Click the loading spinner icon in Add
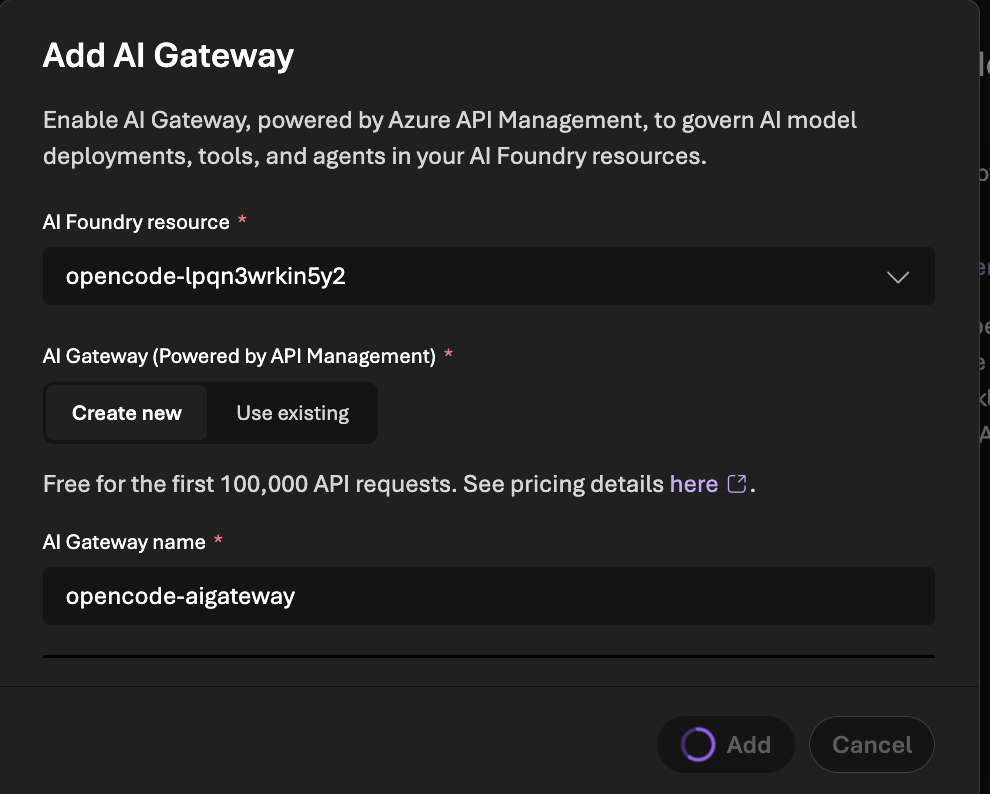Screen dimensions: 990x794 click(697, 745)
